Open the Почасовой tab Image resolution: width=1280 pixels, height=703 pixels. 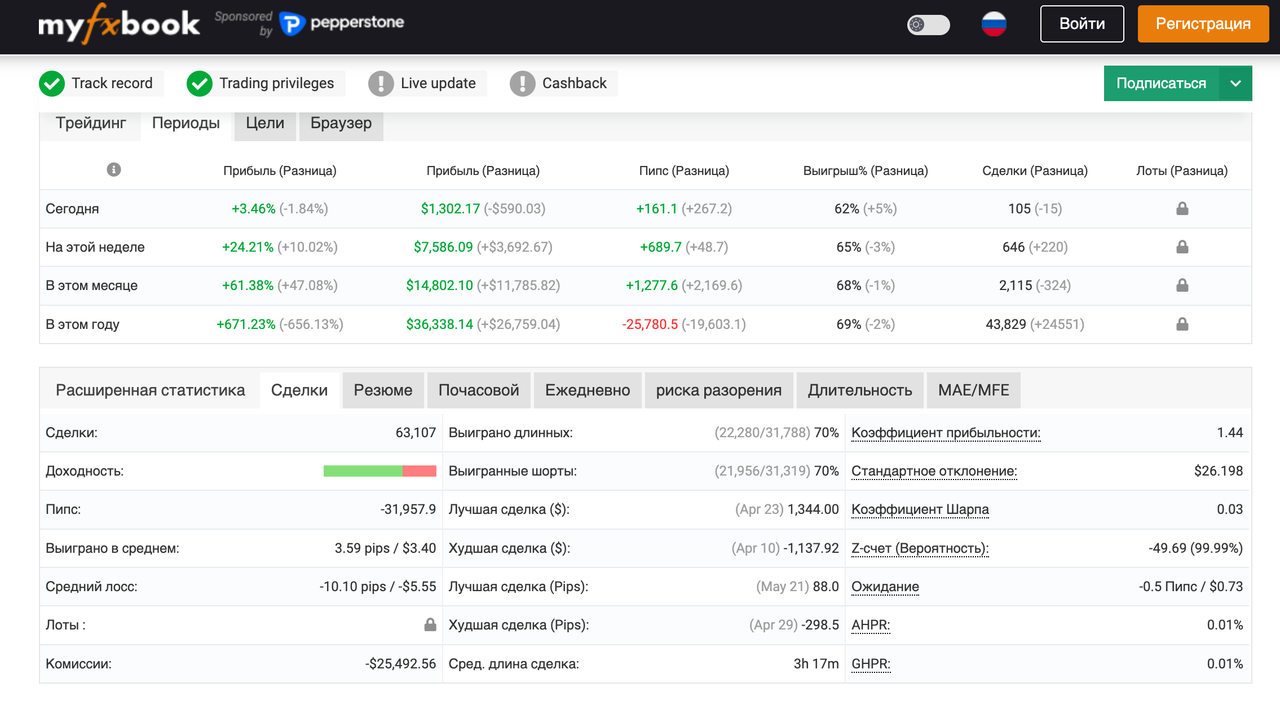[479, 390]
